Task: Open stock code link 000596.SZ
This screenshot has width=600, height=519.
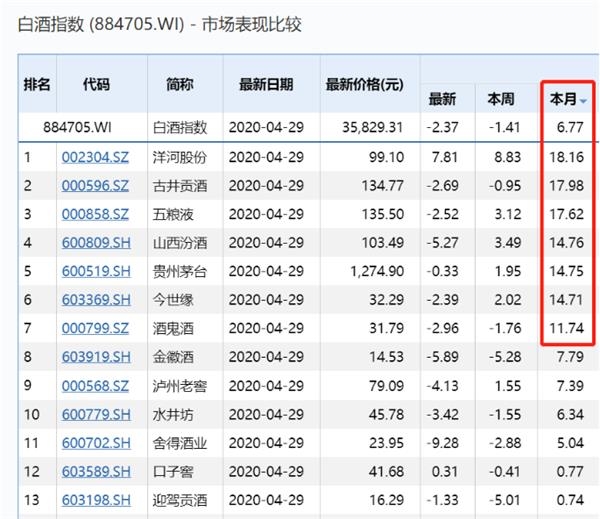Action: (96, 185)
